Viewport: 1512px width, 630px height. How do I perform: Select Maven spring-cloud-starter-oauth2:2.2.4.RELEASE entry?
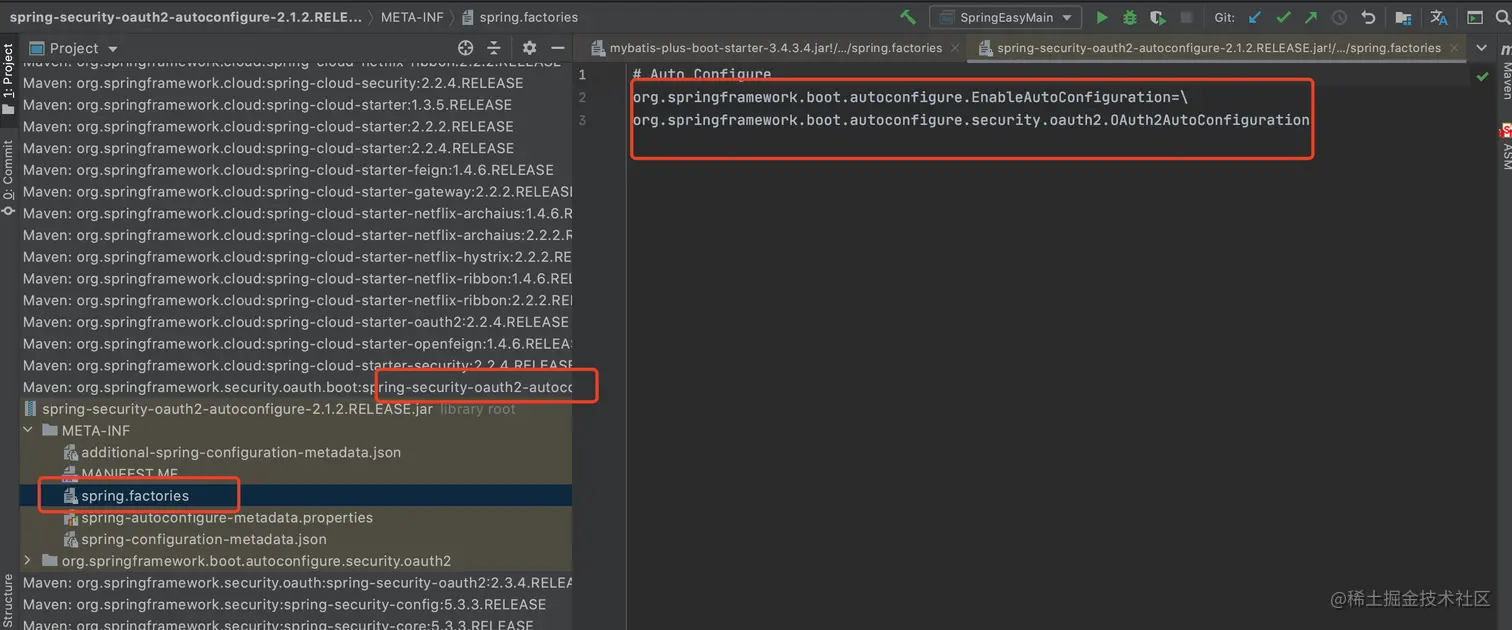click(x=296, y=322)
